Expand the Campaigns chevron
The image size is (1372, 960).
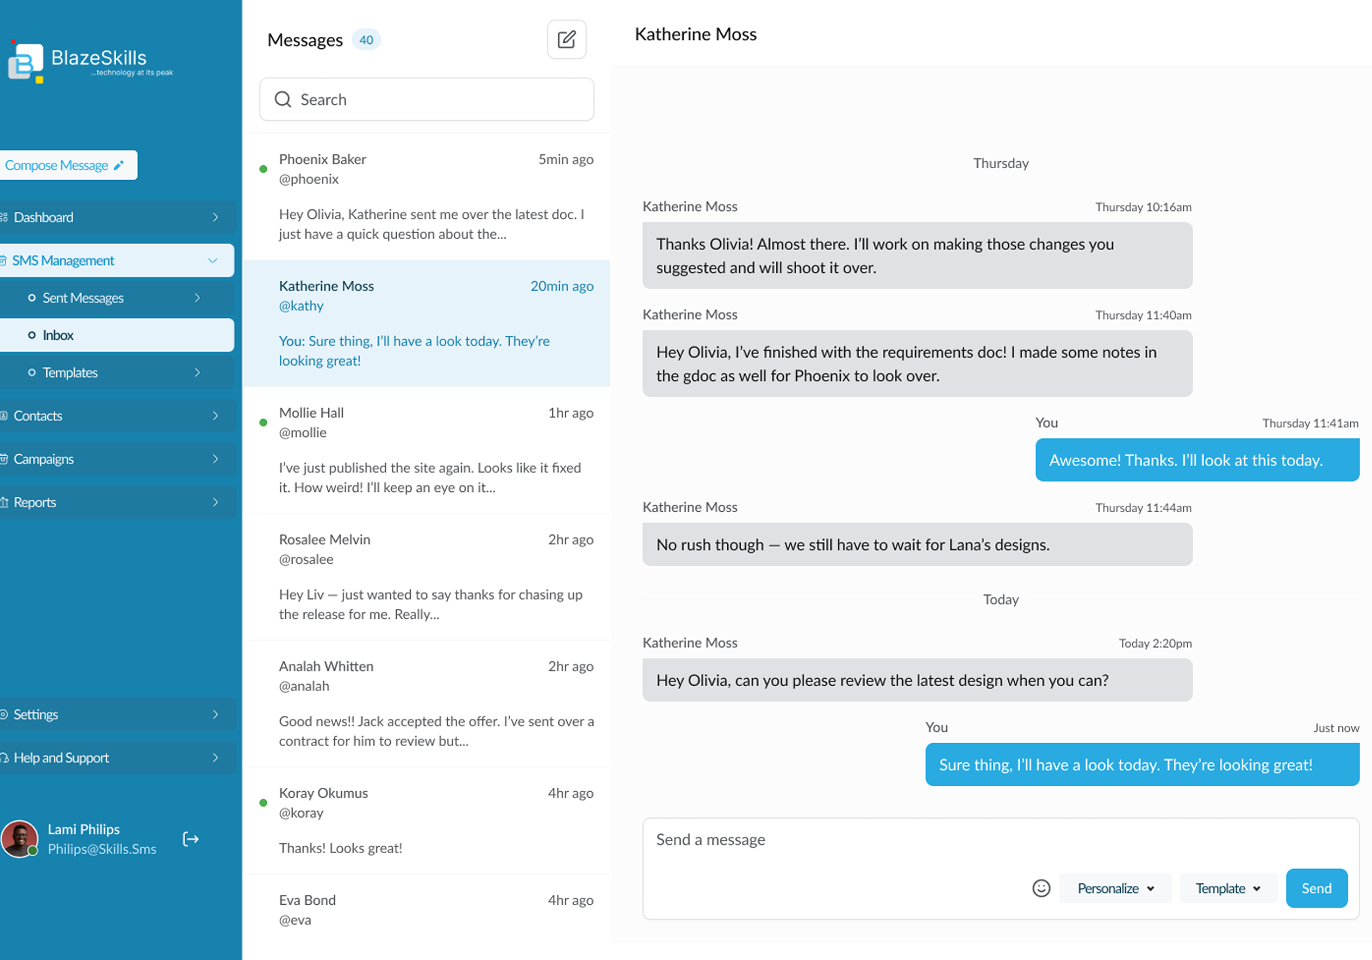[x=215, y=459]
